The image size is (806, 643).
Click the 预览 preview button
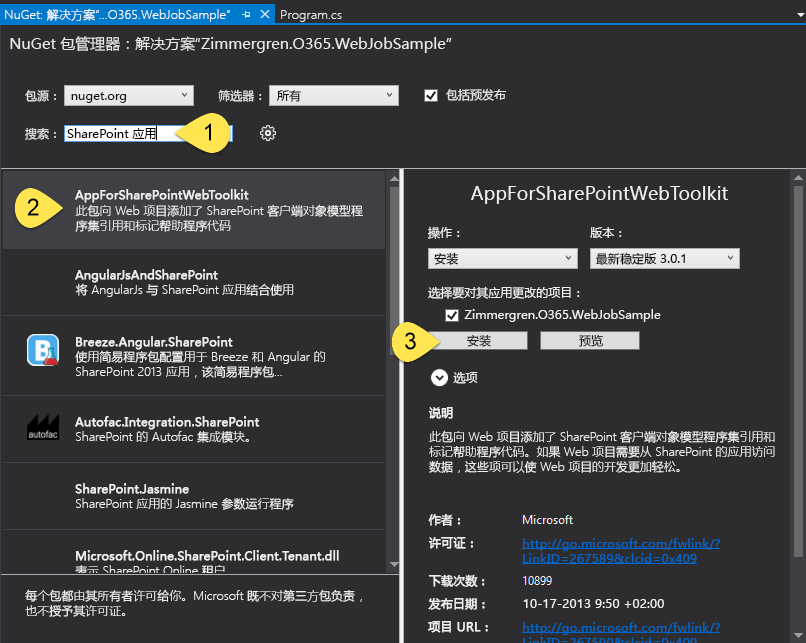[x=589, y=340]
